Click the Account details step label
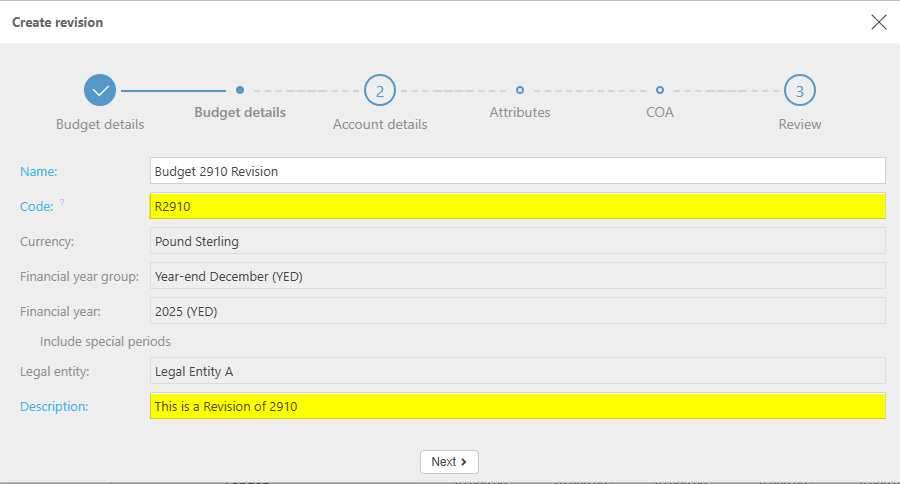This screenshot has width=900, height=484. pos(379,125)
